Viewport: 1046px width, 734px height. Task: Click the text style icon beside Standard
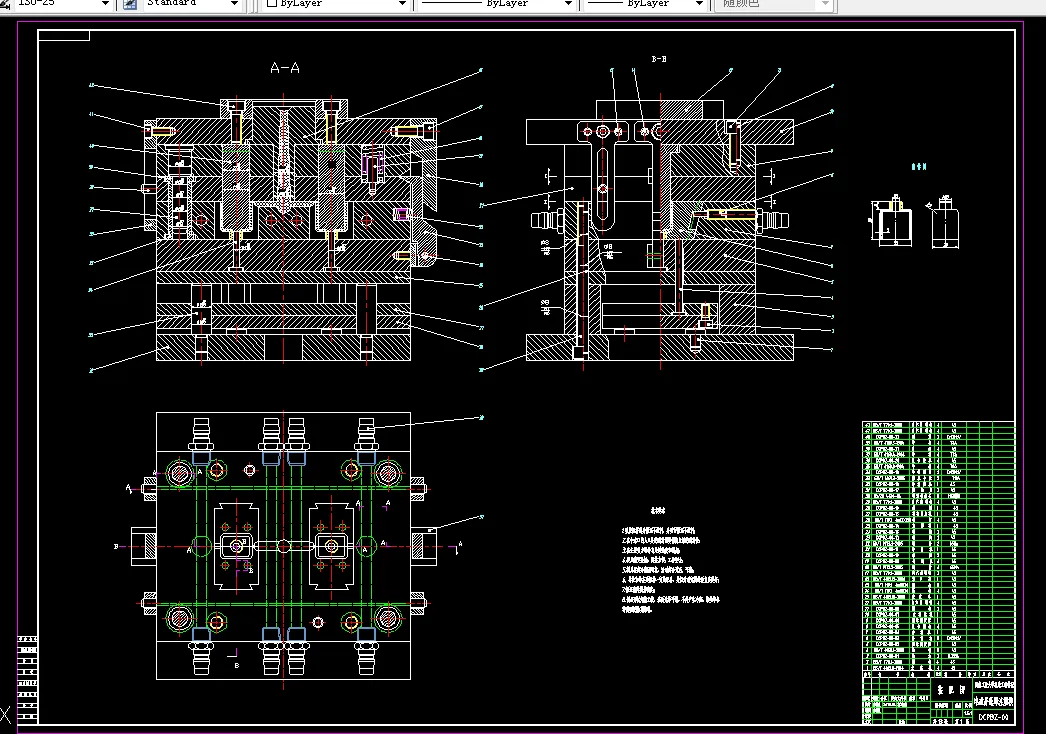130,3
